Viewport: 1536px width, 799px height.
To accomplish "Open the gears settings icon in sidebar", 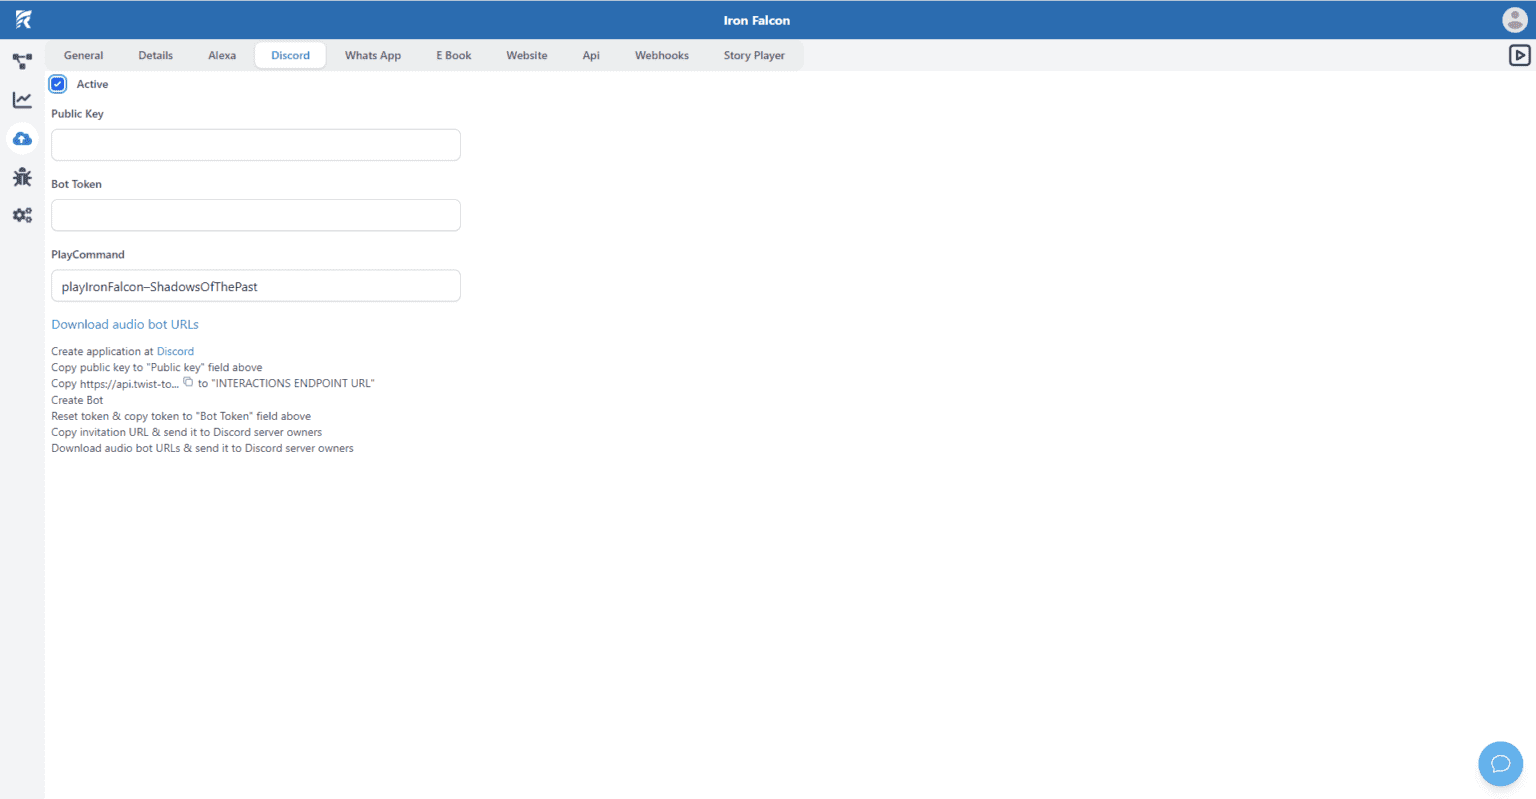I will coord(22,215).
